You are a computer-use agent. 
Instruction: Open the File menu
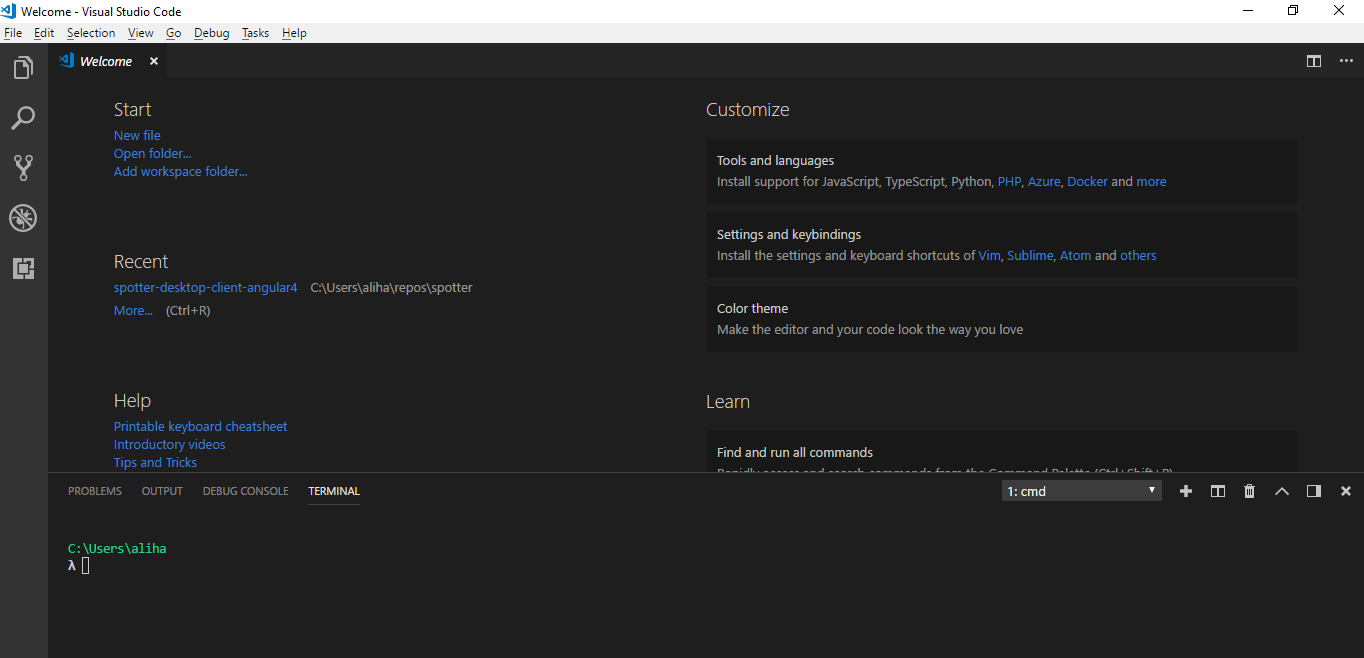click(13, 33)
